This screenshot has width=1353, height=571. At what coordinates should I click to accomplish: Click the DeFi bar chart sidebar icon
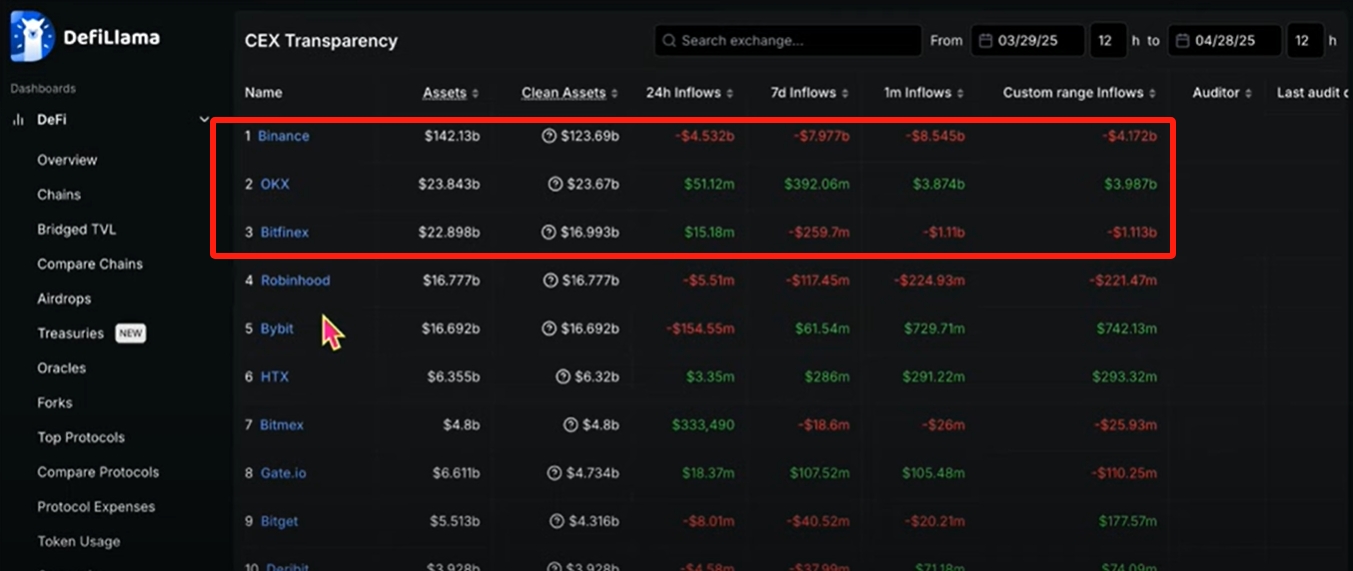click(x=18, y=120)
